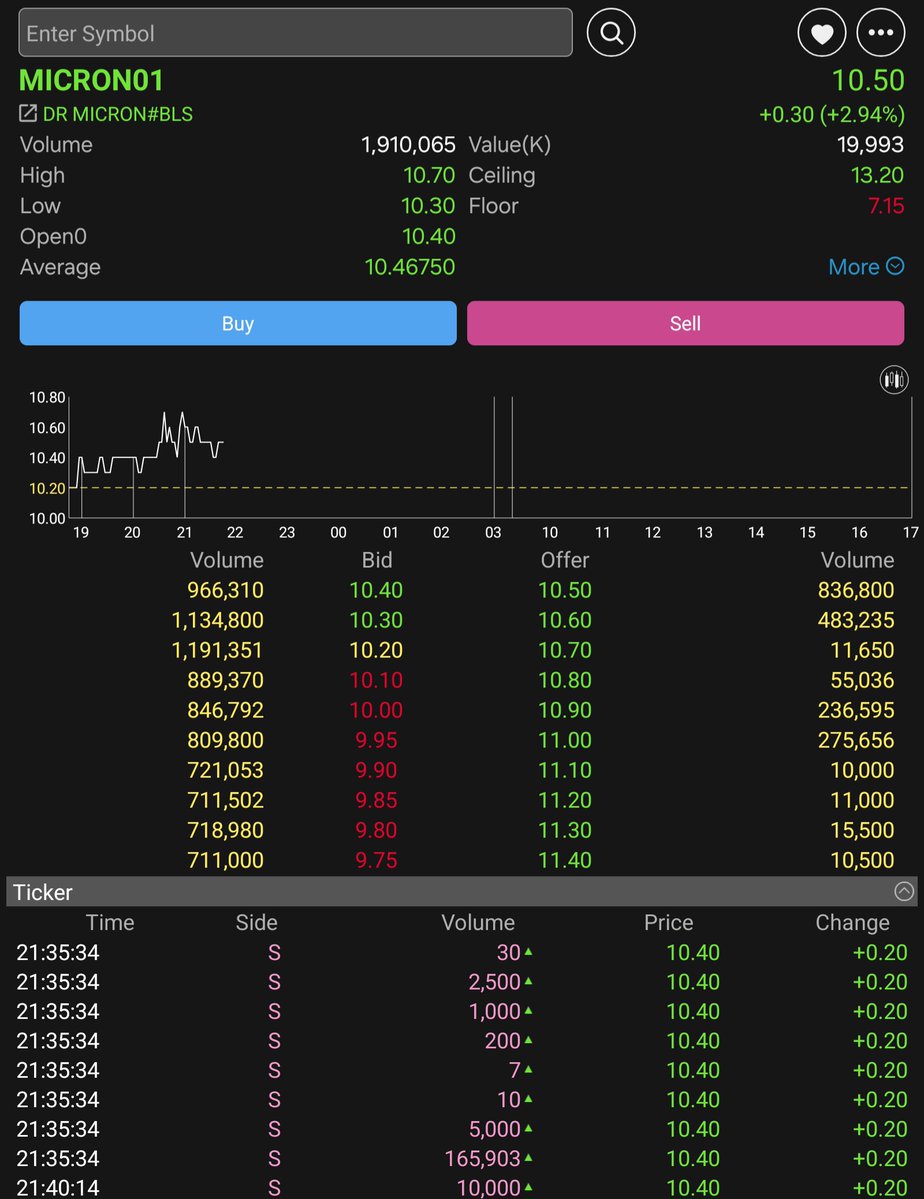Viewport: 924px width, 1199px height.
Task: Select ticker row at 21:40:14
Action: [462, 1187]
